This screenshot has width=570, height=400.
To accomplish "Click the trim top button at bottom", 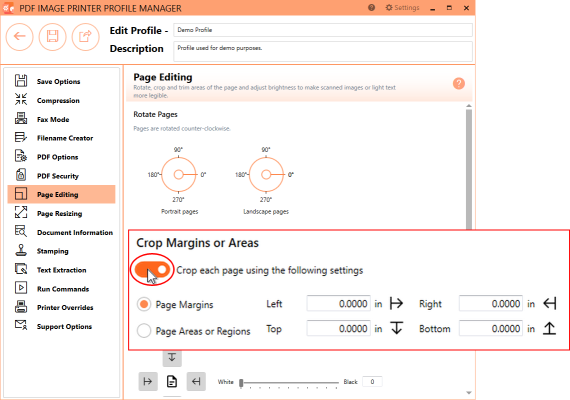I will click(172, 358).
